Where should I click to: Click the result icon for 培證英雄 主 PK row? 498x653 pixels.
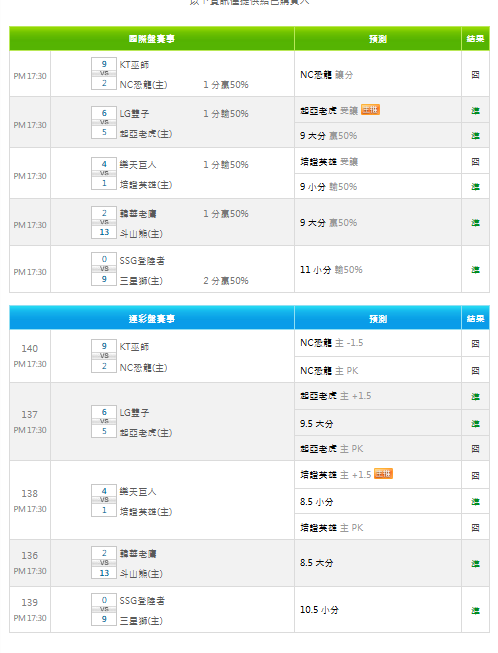pos(475,528)
